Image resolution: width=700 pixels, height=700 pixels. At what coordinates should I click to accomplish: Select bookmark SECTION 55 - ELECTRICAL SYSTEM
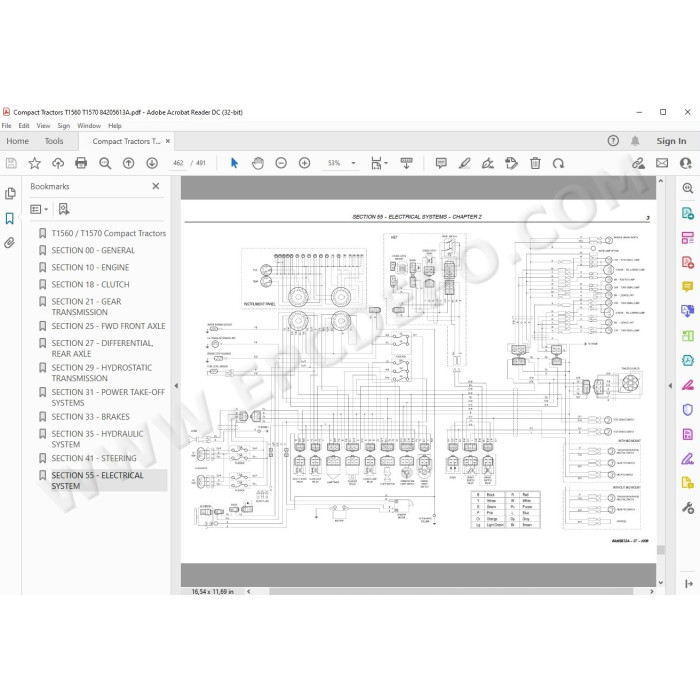(97, 480)
